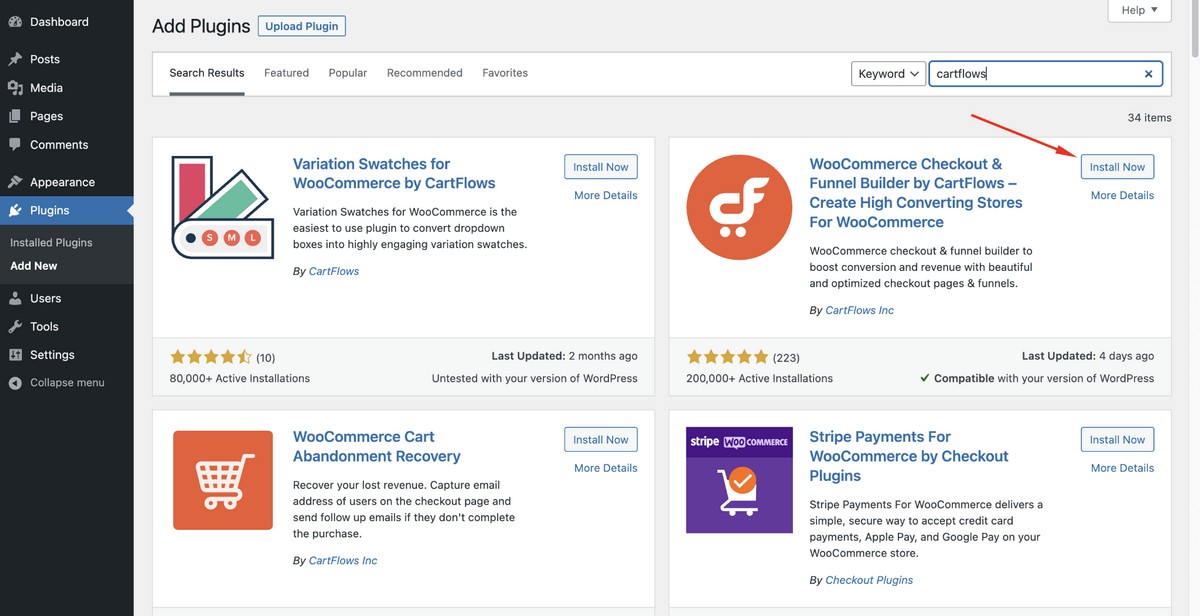
Task: View More Details for Variation Swatches
Action: pyautogui.click(x=606, y=195)
